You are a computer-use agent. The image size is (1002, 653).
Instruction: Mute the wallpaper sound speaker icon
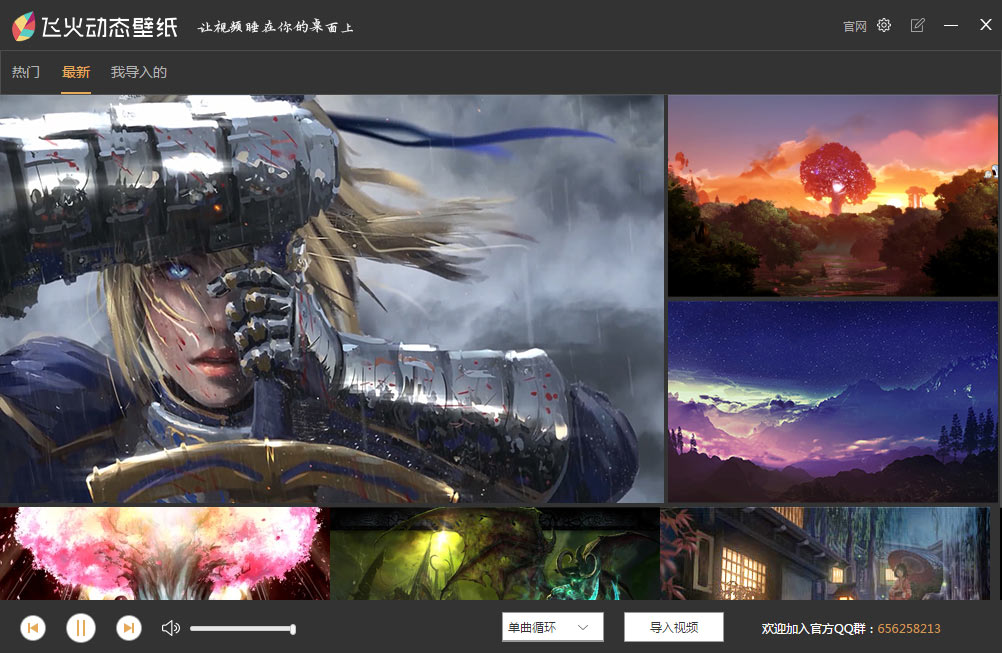pos(171,628)
